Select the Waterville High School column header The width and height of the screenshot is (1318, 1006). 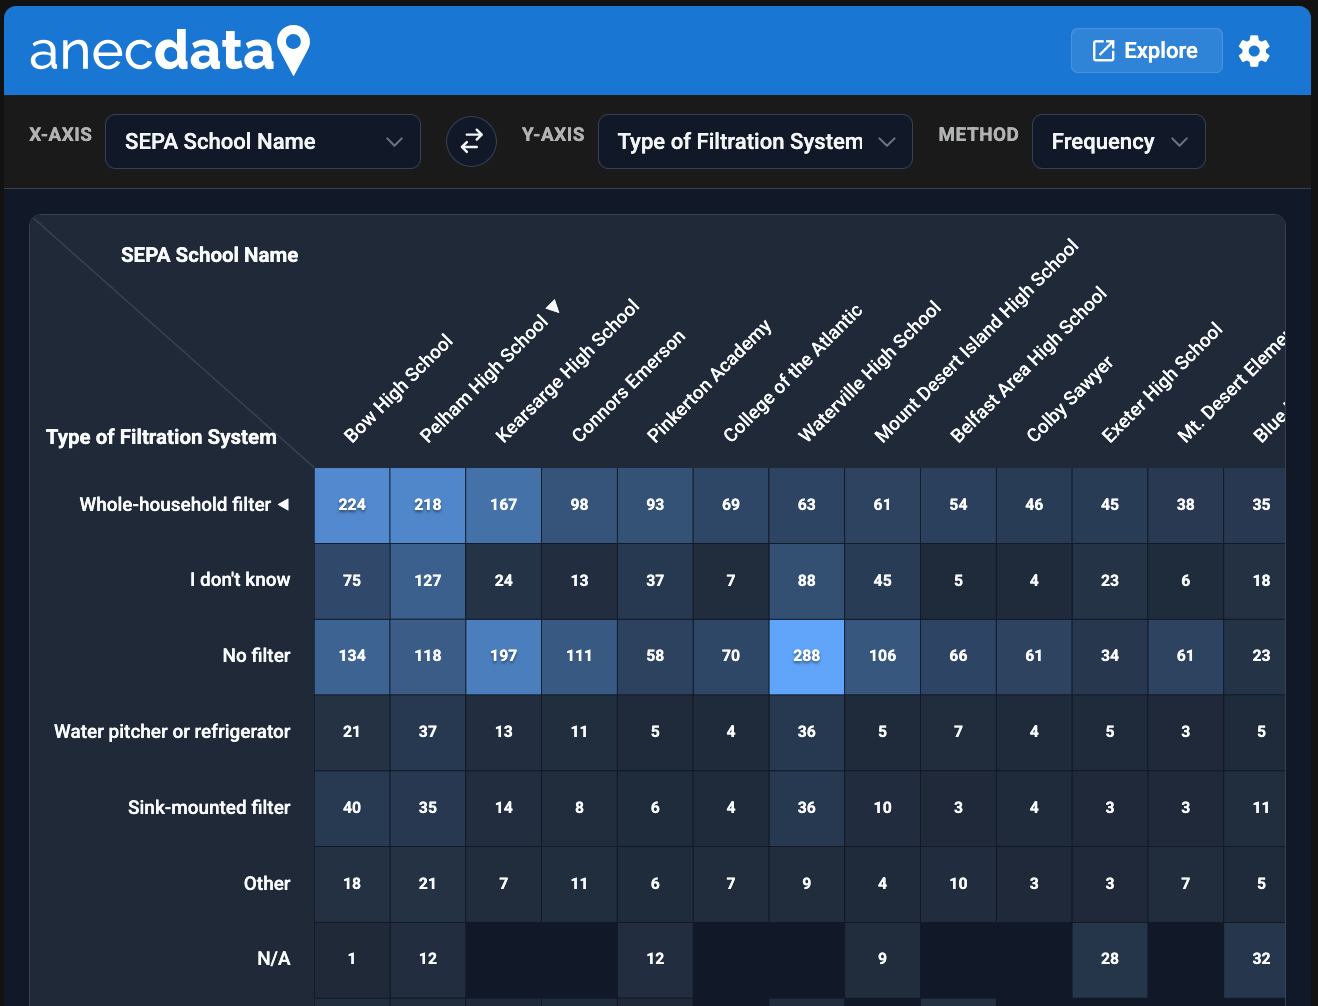click(869, 371)
